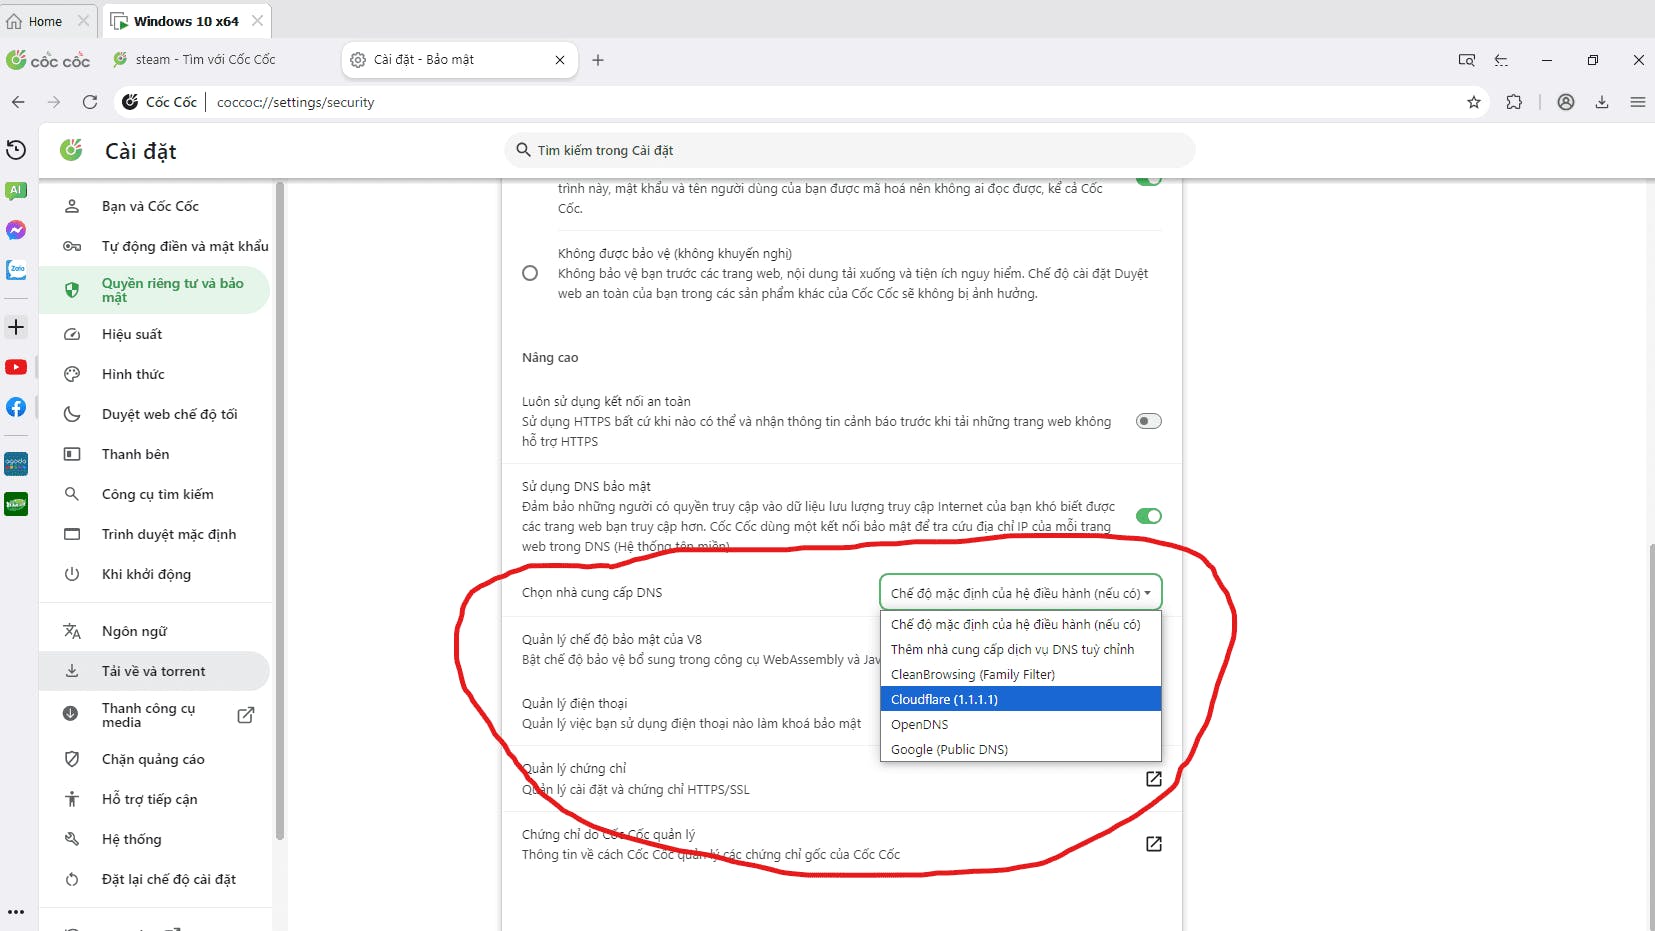Open the Thanh công cụ media external link icon
The height and width of the screenshot is (931, 1655).
pyautogui.click(x=246, y=715)
